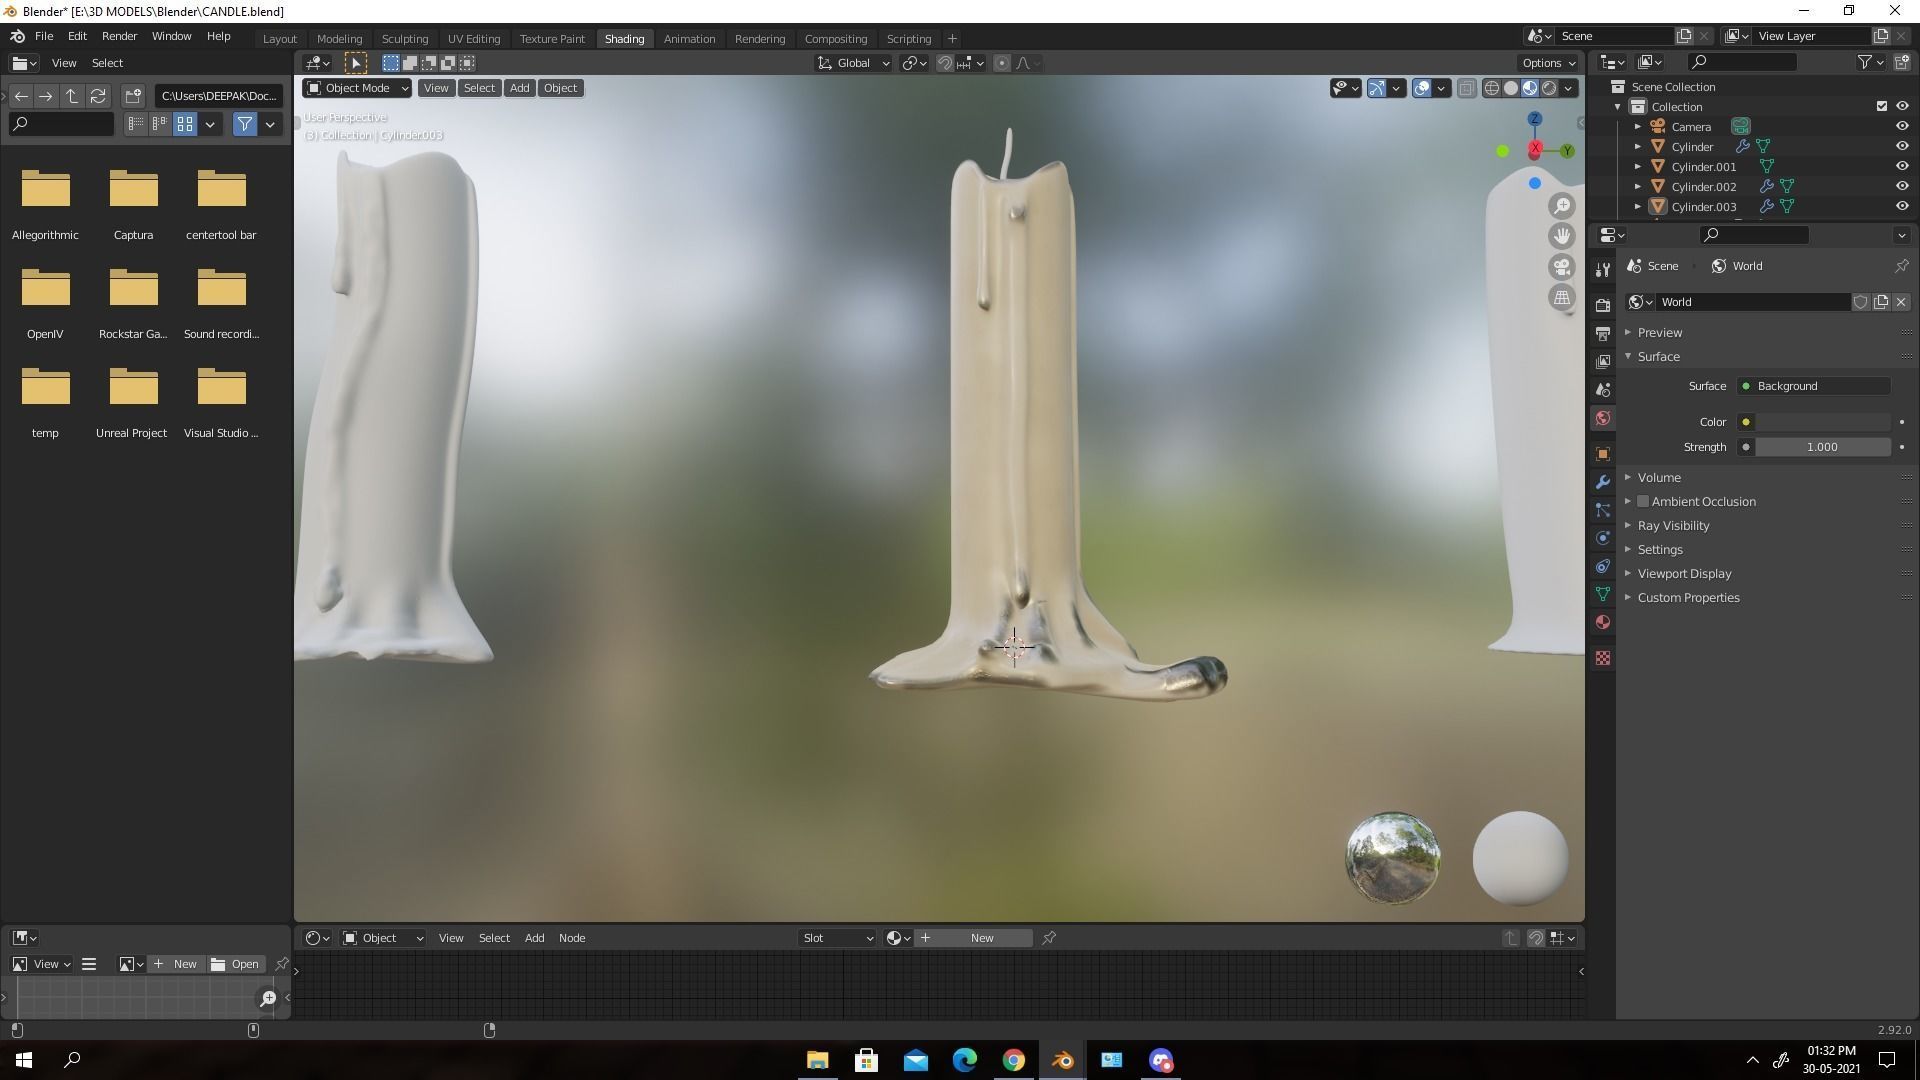Expand the Ray Visibility panel
The height and width of the screenshot is (1080, 1920).
(1673, 526)
